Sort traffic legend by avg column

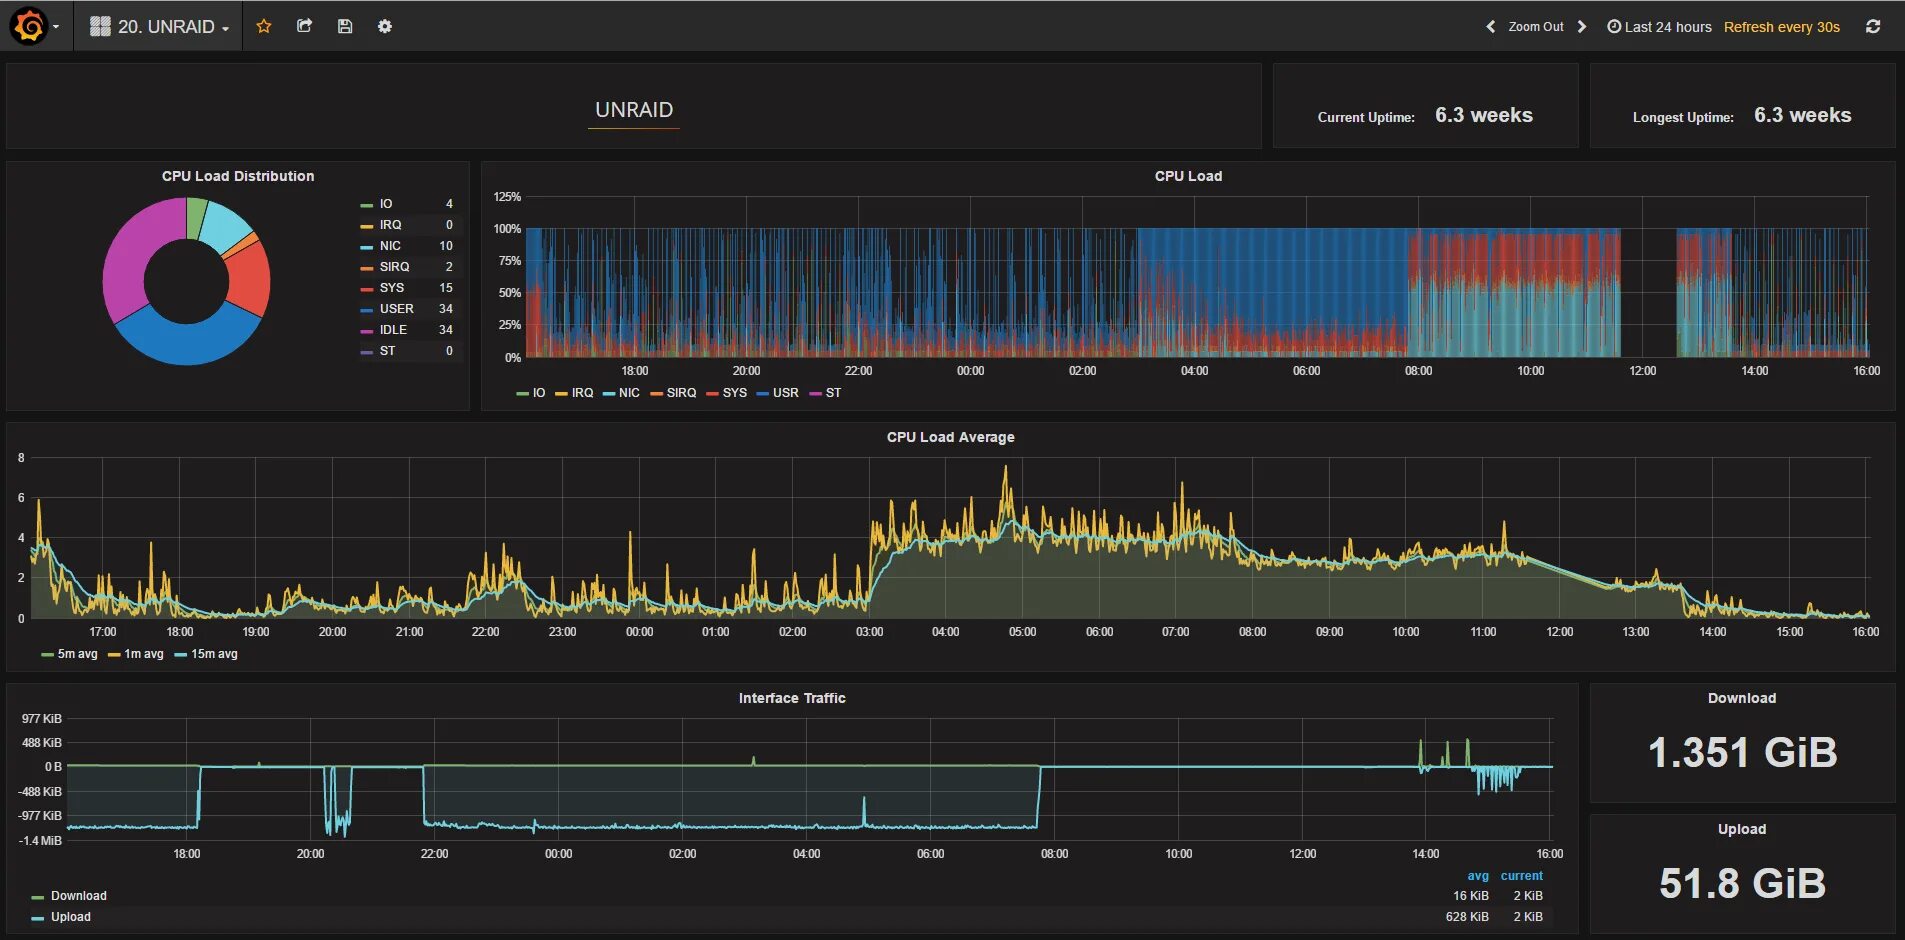tap(1478, 876)
